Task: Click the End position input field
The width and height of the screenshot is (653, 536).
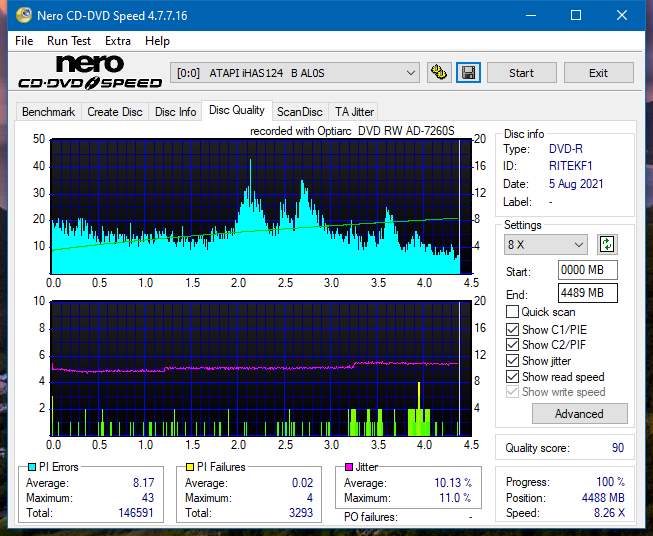Action: [588, 293]
